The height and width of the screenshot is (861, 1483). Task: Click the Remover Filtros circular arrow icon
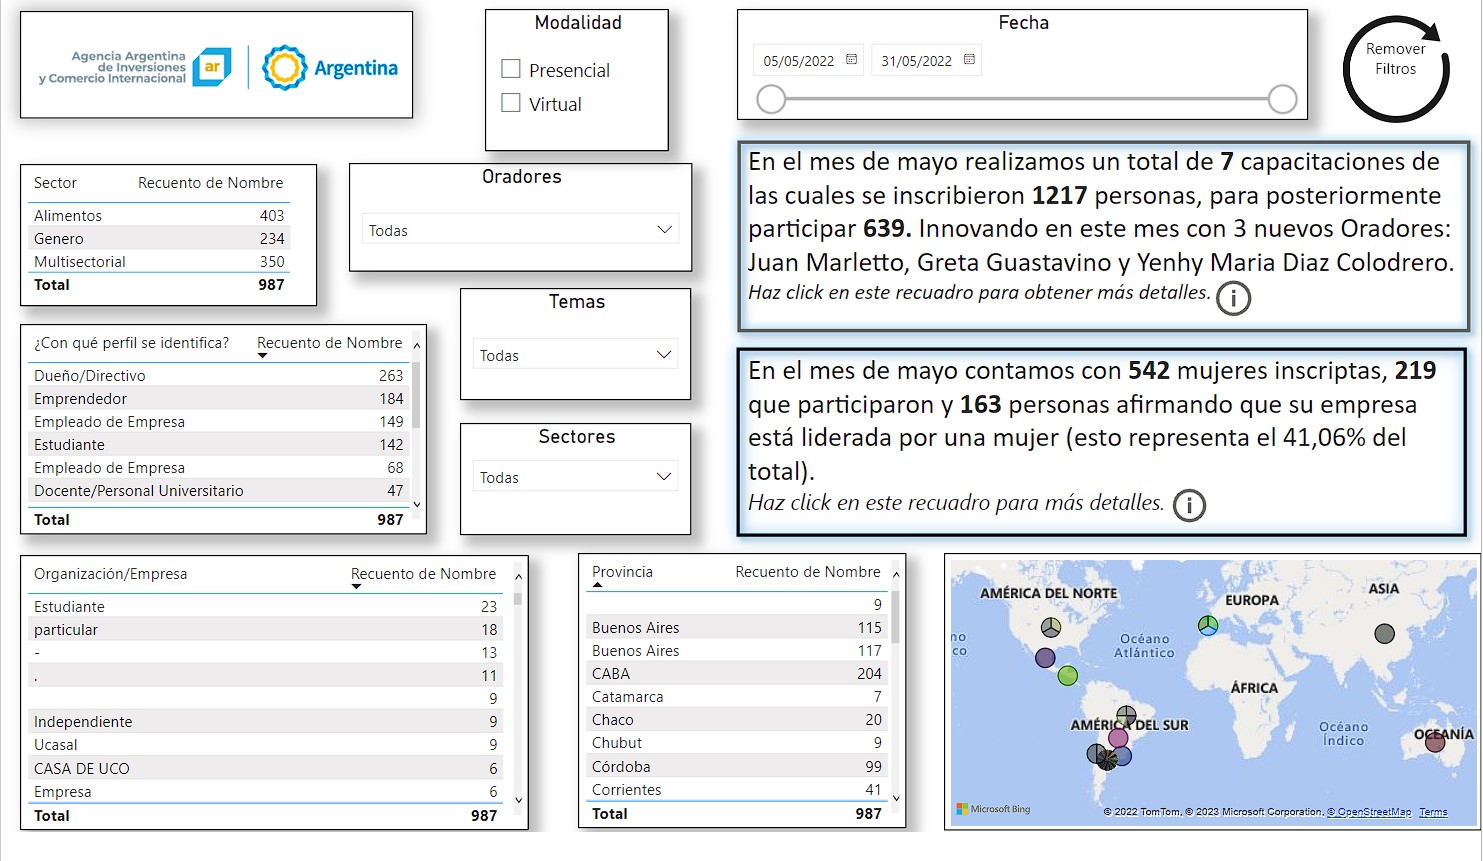click(1395, 68)
